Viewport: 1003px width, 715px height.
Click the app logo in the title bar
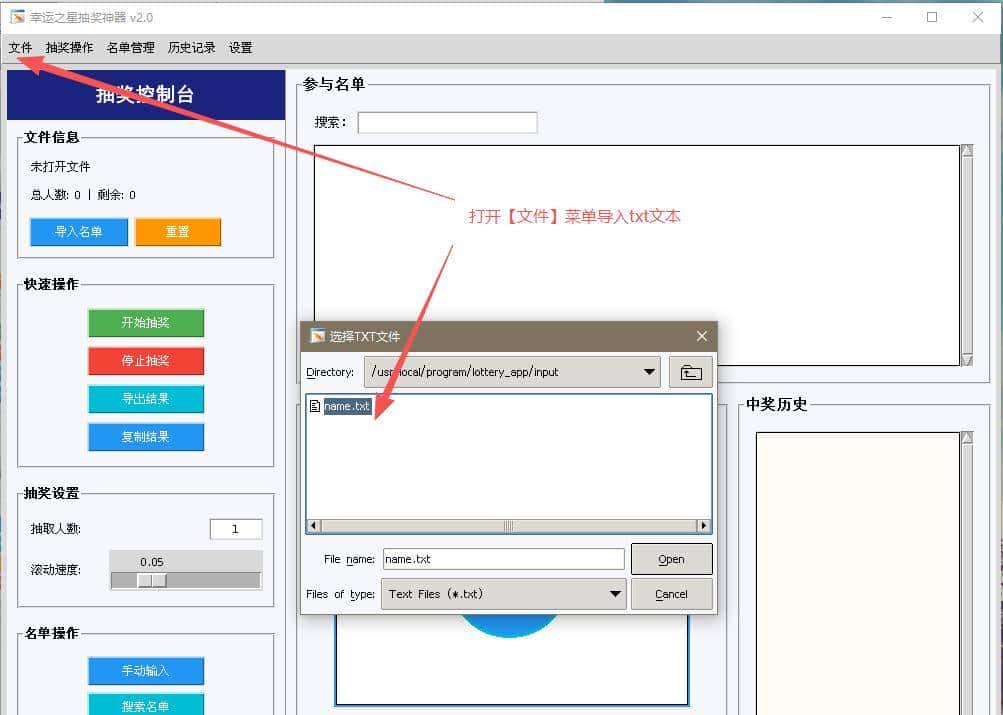tap(15, 16)
